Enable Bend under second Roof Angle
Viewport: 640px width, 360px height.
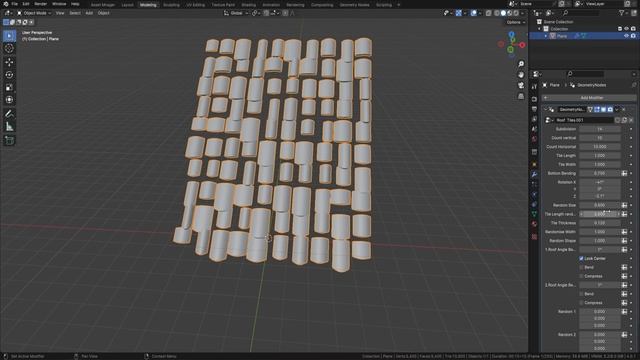581,294
